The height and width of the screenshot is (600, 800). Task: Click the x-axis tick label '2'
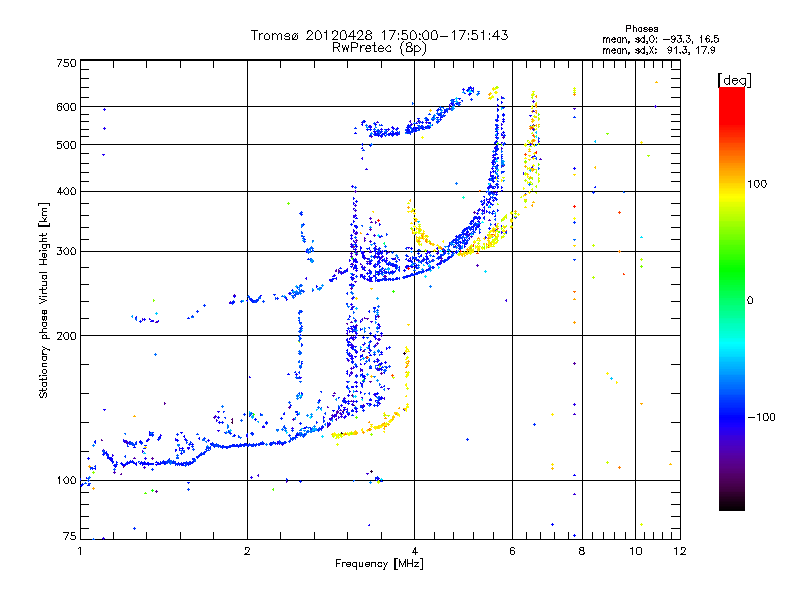pos(247,551)
